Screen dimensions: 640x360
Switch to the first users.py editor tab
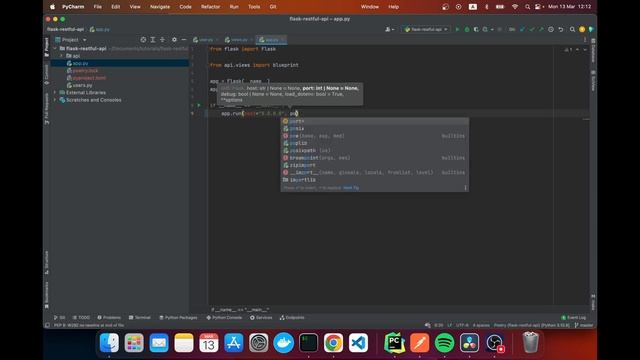pyautogui.click(x=206, y=40)
